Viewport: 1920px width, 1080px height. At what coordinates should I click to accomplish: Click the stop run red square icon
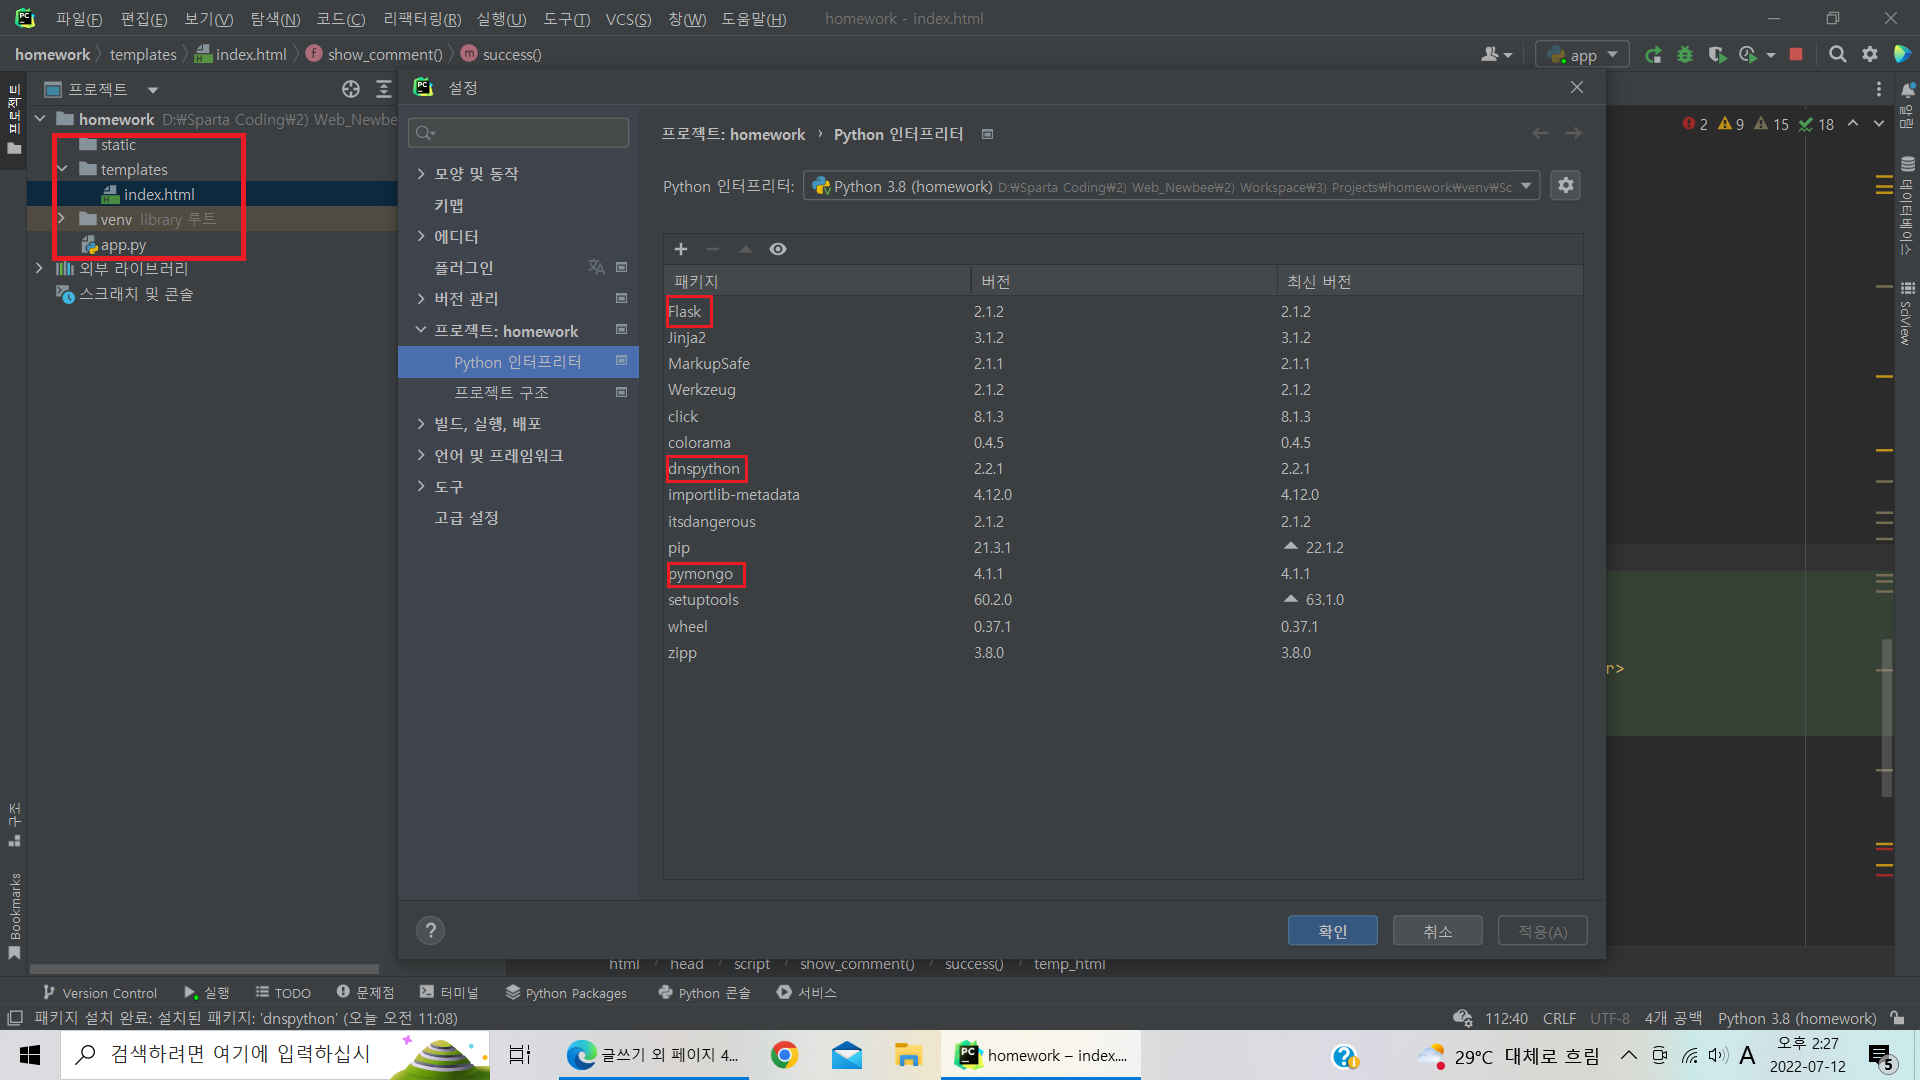coord(1796,55)
